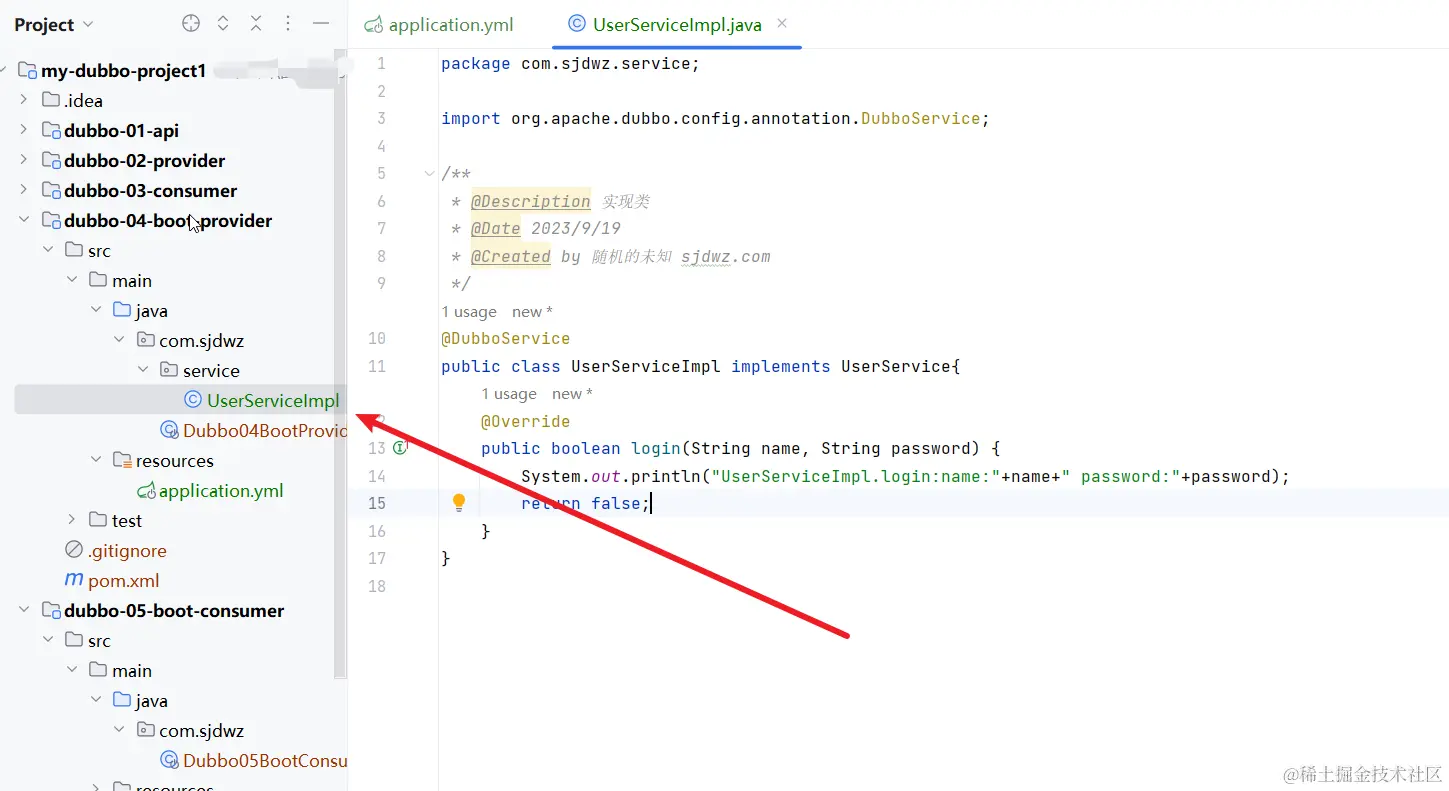
Task: Click 'return false;' on line 15
Action: click(x=586, y=503)
